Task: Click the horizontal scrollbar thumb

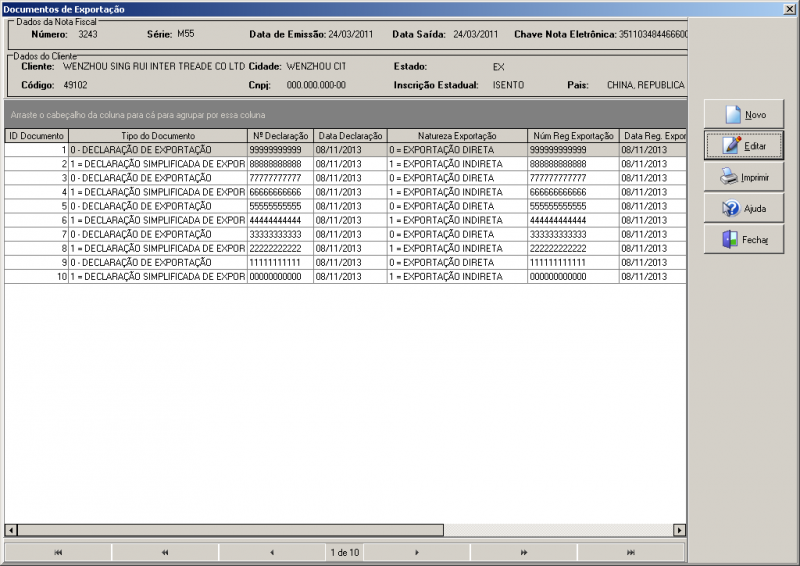Action: tap(230, 530)
